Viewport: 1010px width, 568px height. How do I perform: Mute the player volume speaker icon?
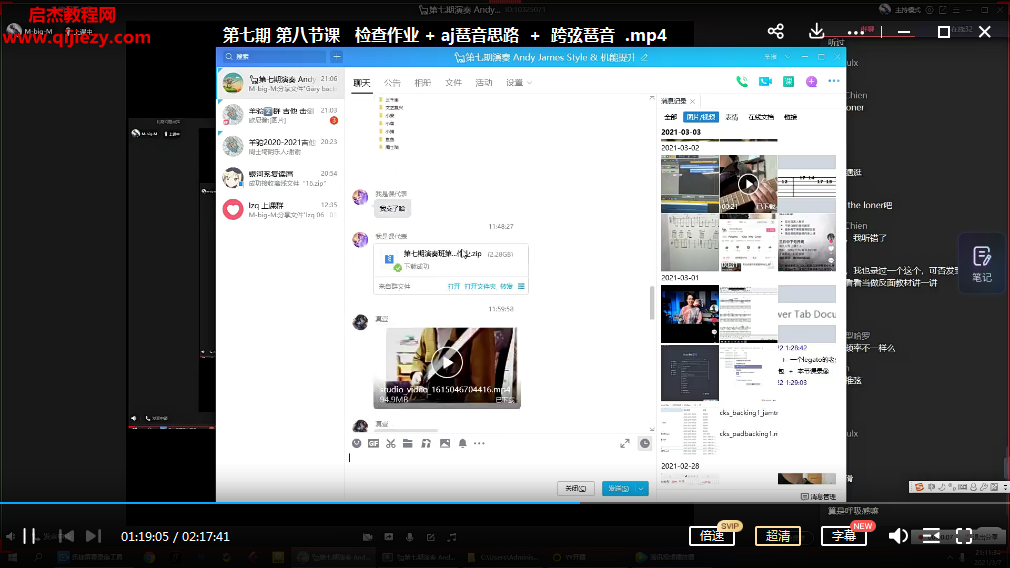click(898, 536)
